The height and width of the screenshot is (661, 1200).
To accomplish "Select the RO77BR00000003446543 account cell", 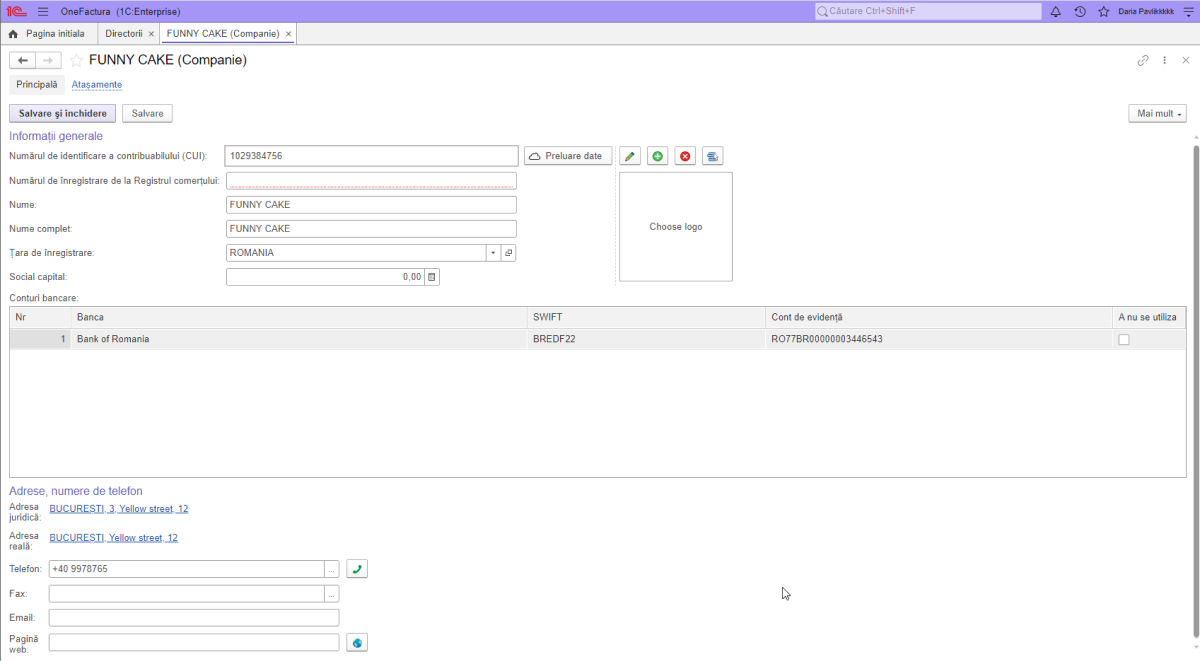I will [939, 339].
